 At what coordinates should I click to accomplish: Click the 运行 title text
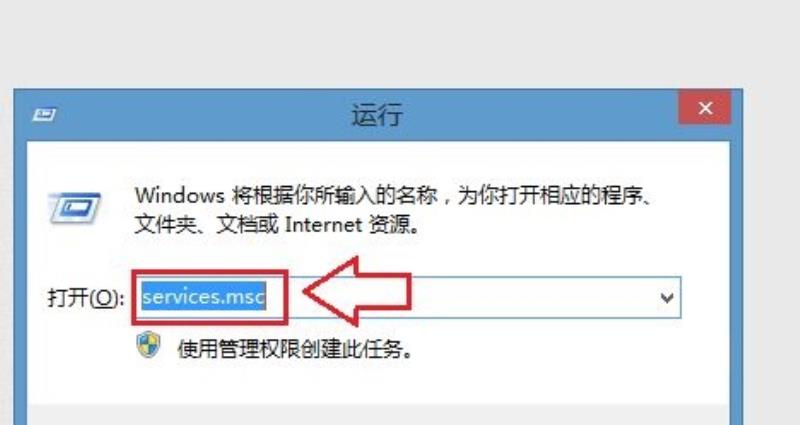point(377,115)
